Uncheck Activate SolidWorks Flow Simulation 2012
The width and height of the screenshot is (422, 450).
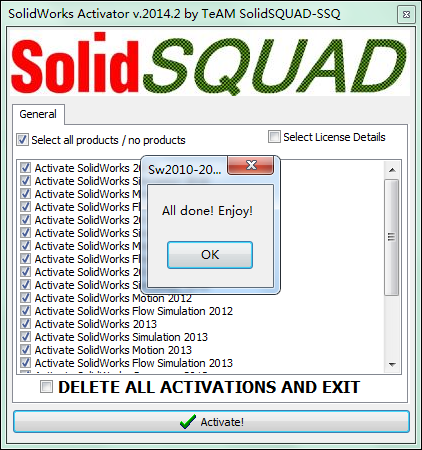[25, 311]
